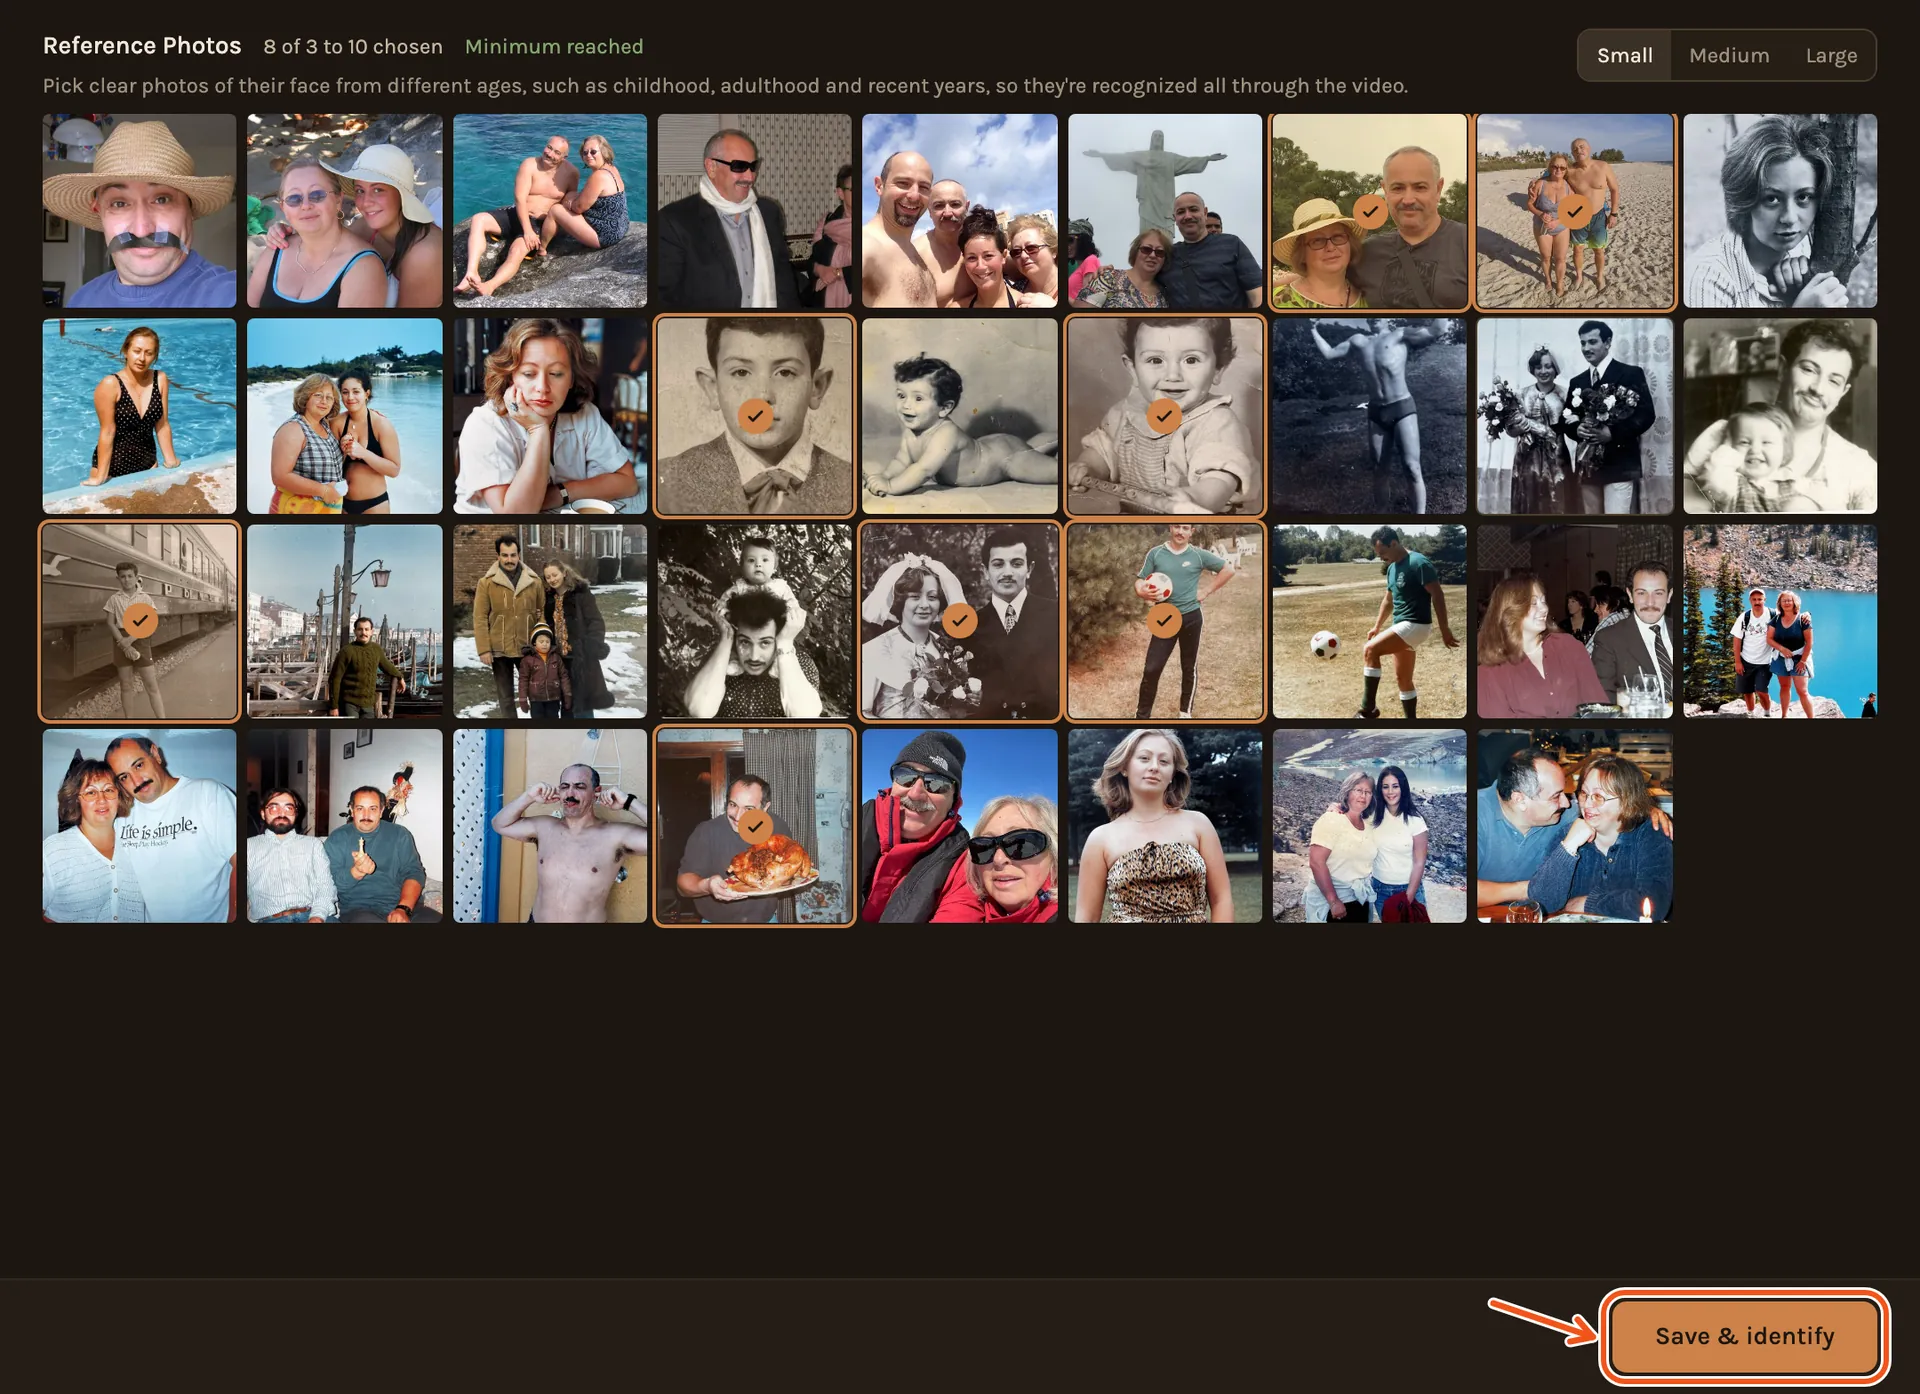Select ski selfie with goggles photo

pyautogui.click(x=959, y=826)
